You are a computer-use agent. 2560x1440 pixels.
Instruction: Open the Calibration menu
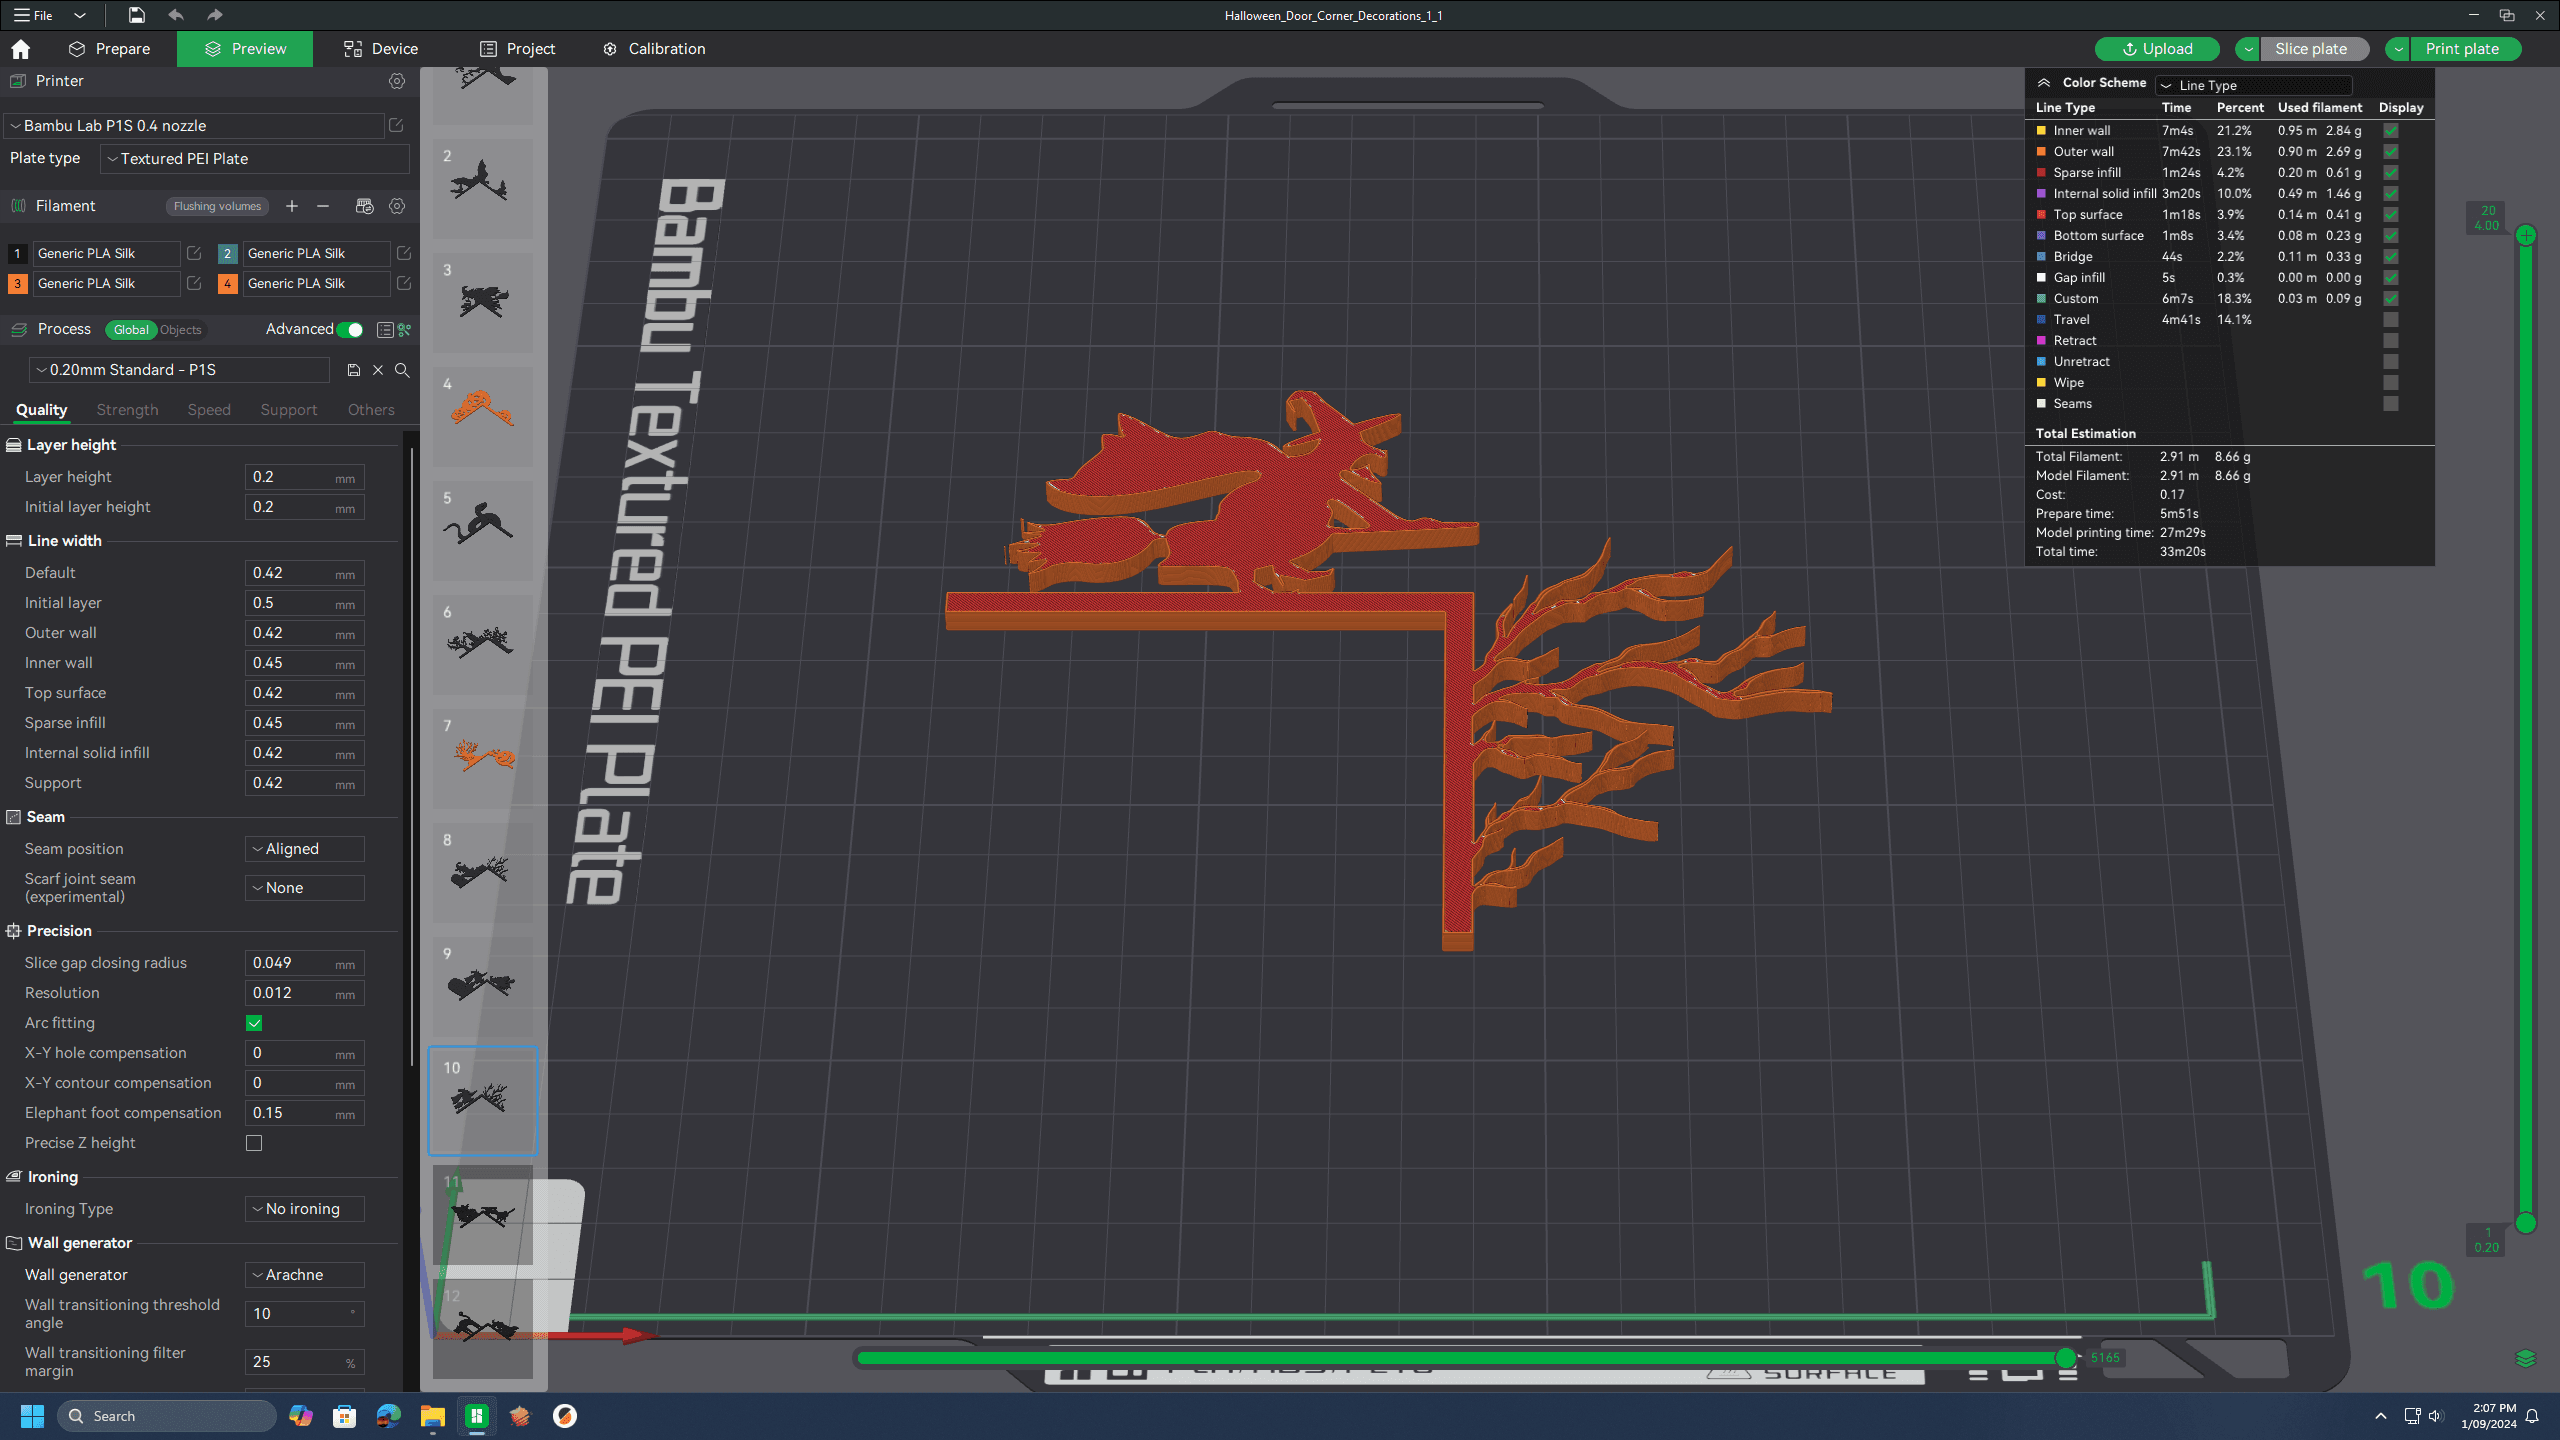(x=665, y=47)
